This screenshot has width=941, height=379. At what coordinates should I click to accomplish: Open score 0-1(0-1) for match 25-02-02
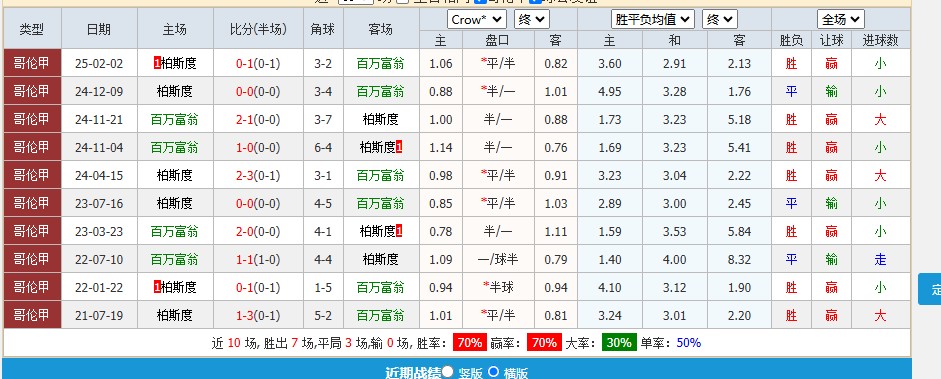point(258,64)
